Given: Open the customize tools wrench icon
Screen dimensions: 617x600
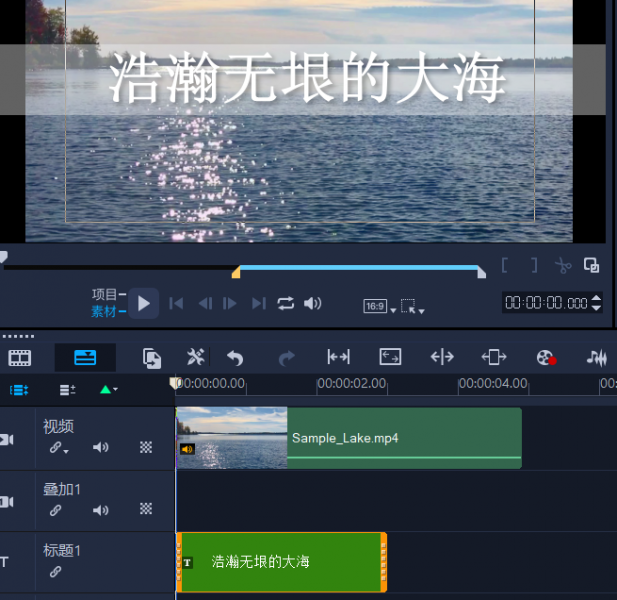Looking at the screenshot, I should pyautogui.click(x=195, y=357).
